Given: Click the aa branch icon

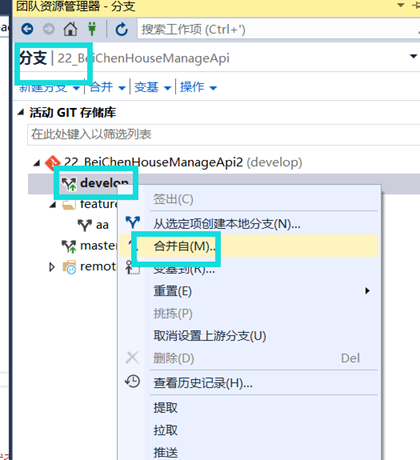Looking at the screenshot, I should pyautogui.click(x=85, y=225).
